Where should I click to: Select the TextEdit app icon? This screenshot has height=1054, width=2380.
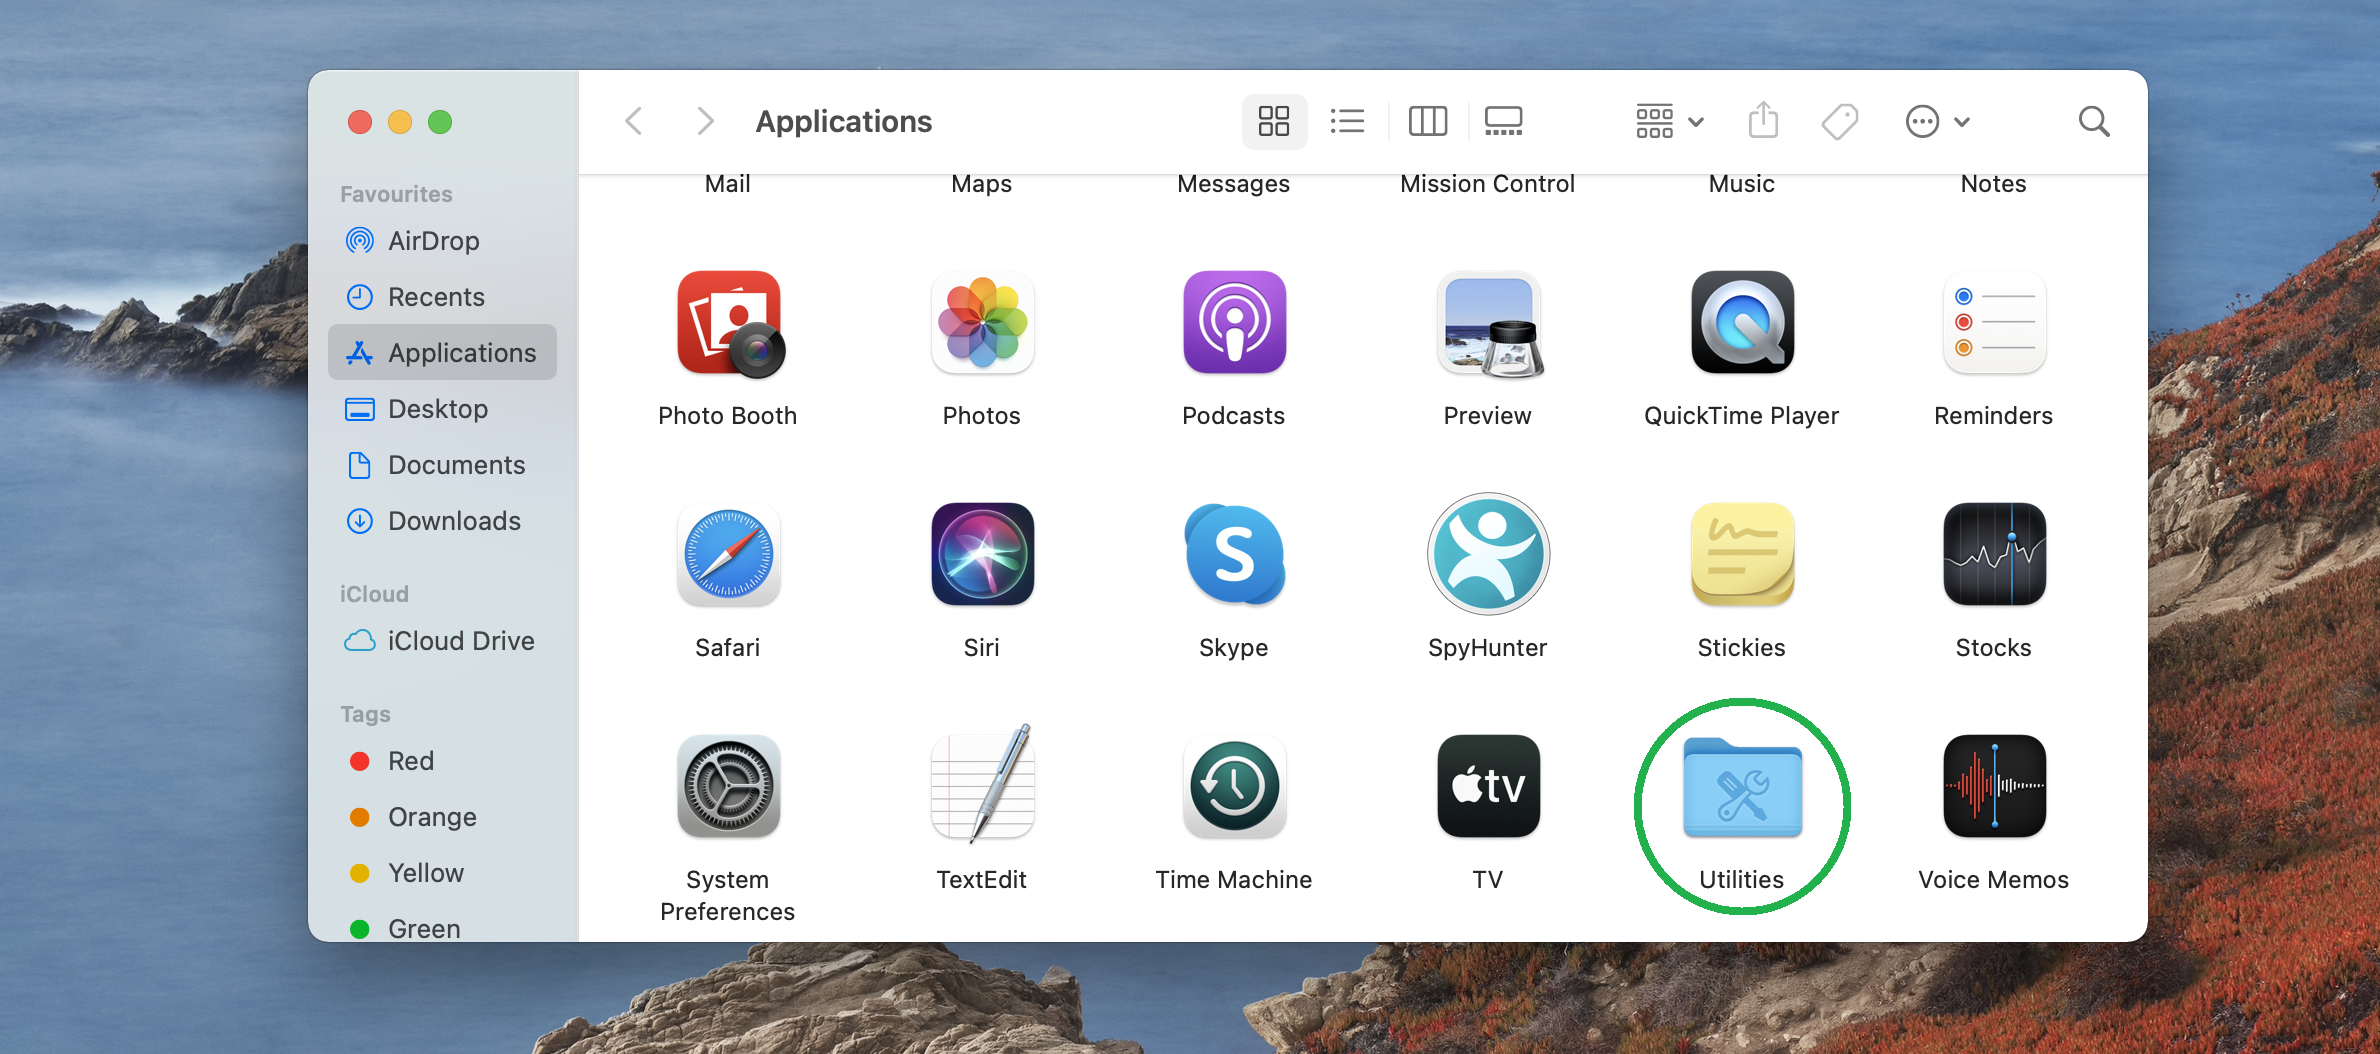[x=982, y=784]
